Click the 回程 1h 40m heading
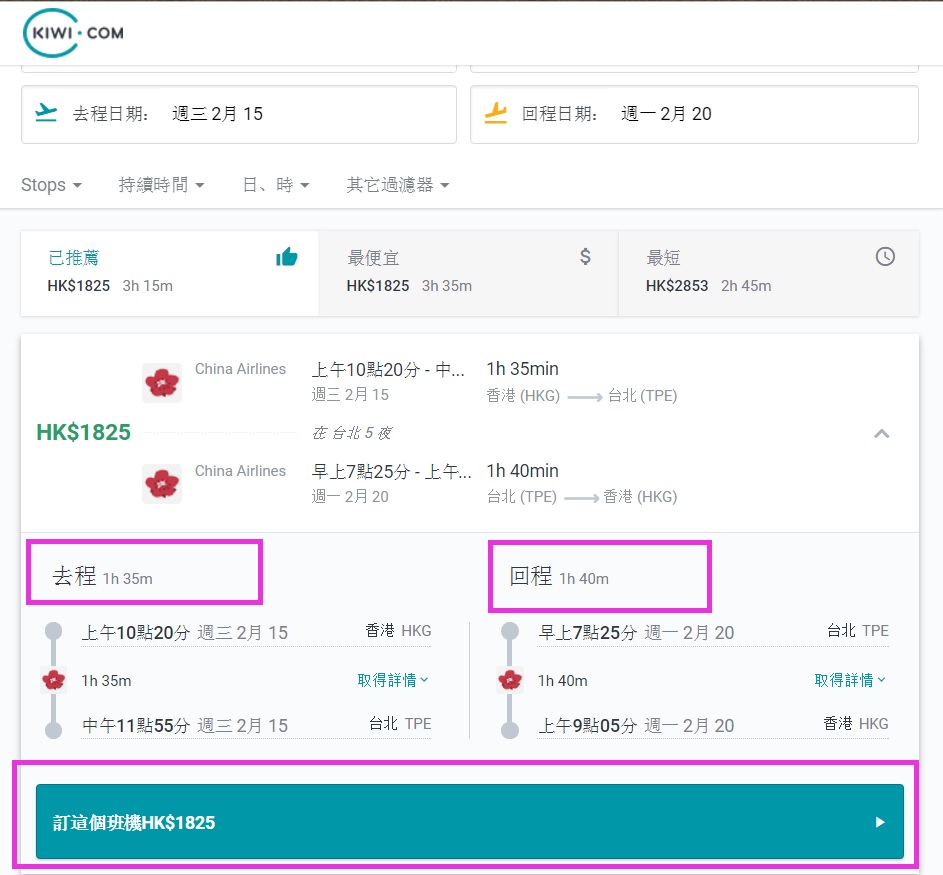943x875 pixels. pos(559,576)
